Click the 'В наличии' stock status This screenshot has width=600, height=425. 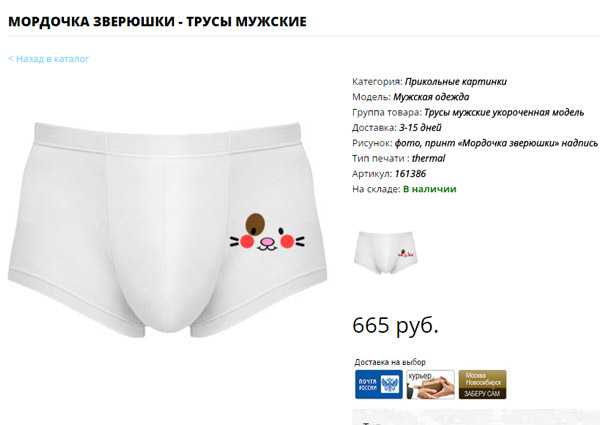coord(430,189)
